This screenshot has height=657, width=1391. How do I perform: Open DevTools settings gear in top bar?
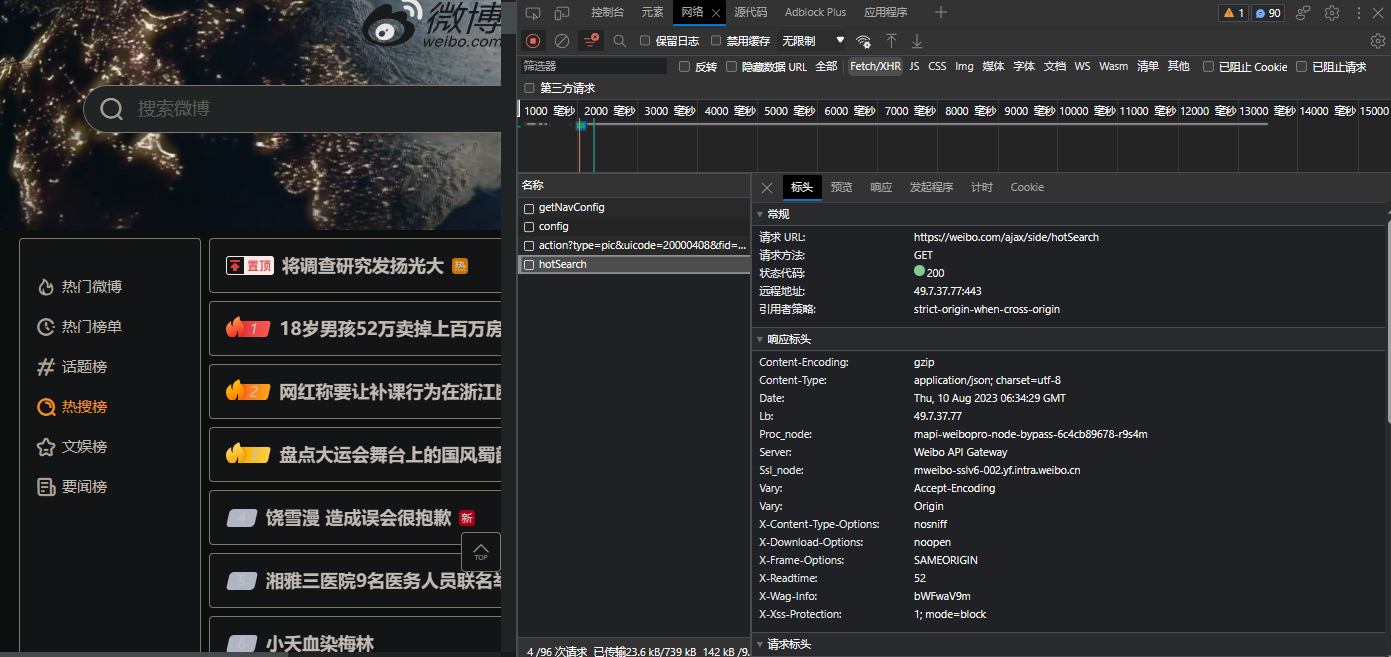pyautogui.click(x=1332, y=13)
